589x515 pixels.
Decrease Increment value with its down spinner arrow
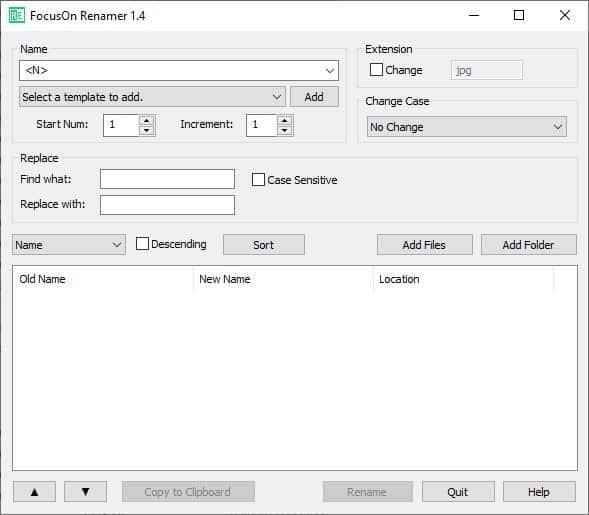[x=285, y=130]
